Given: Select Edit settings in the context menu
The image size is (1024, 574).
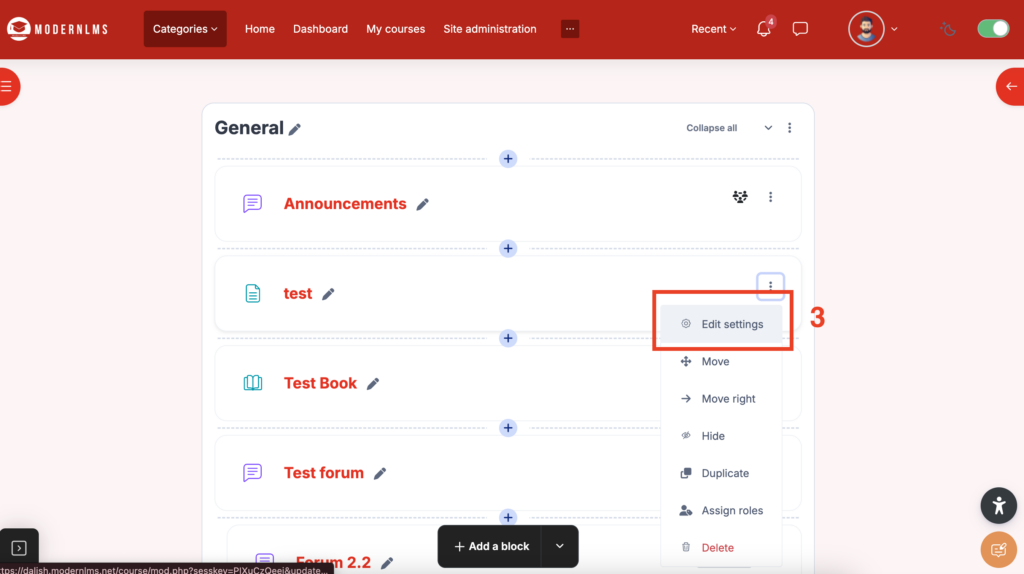Looking at the screenshot, I should pos(731,324).
